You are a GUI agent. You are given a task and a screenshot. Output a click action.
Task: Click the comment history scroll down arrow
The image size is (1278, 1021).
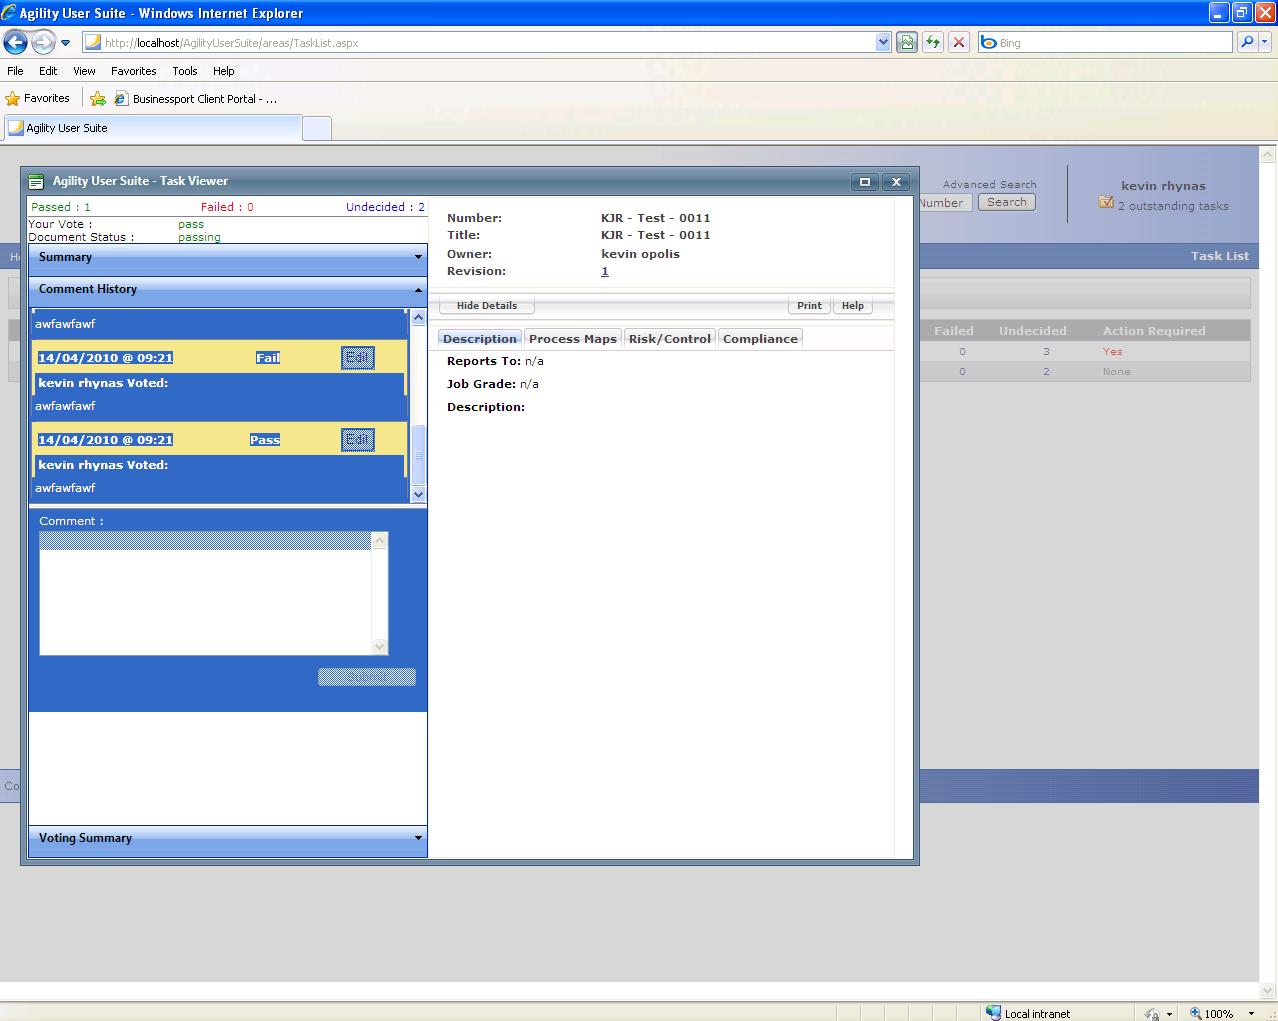tap(418, 494)
